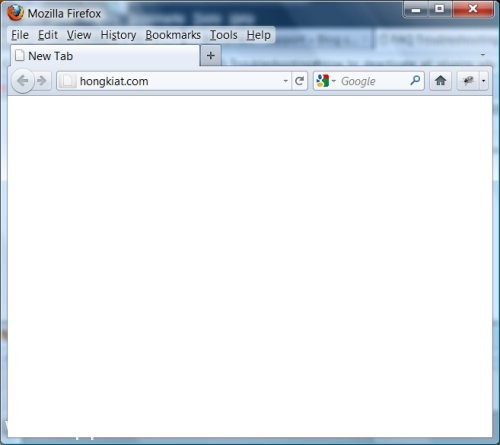Click the Forward arrow navigation button
The width and height of the screenshot is (500, 445).
point(42,81)
